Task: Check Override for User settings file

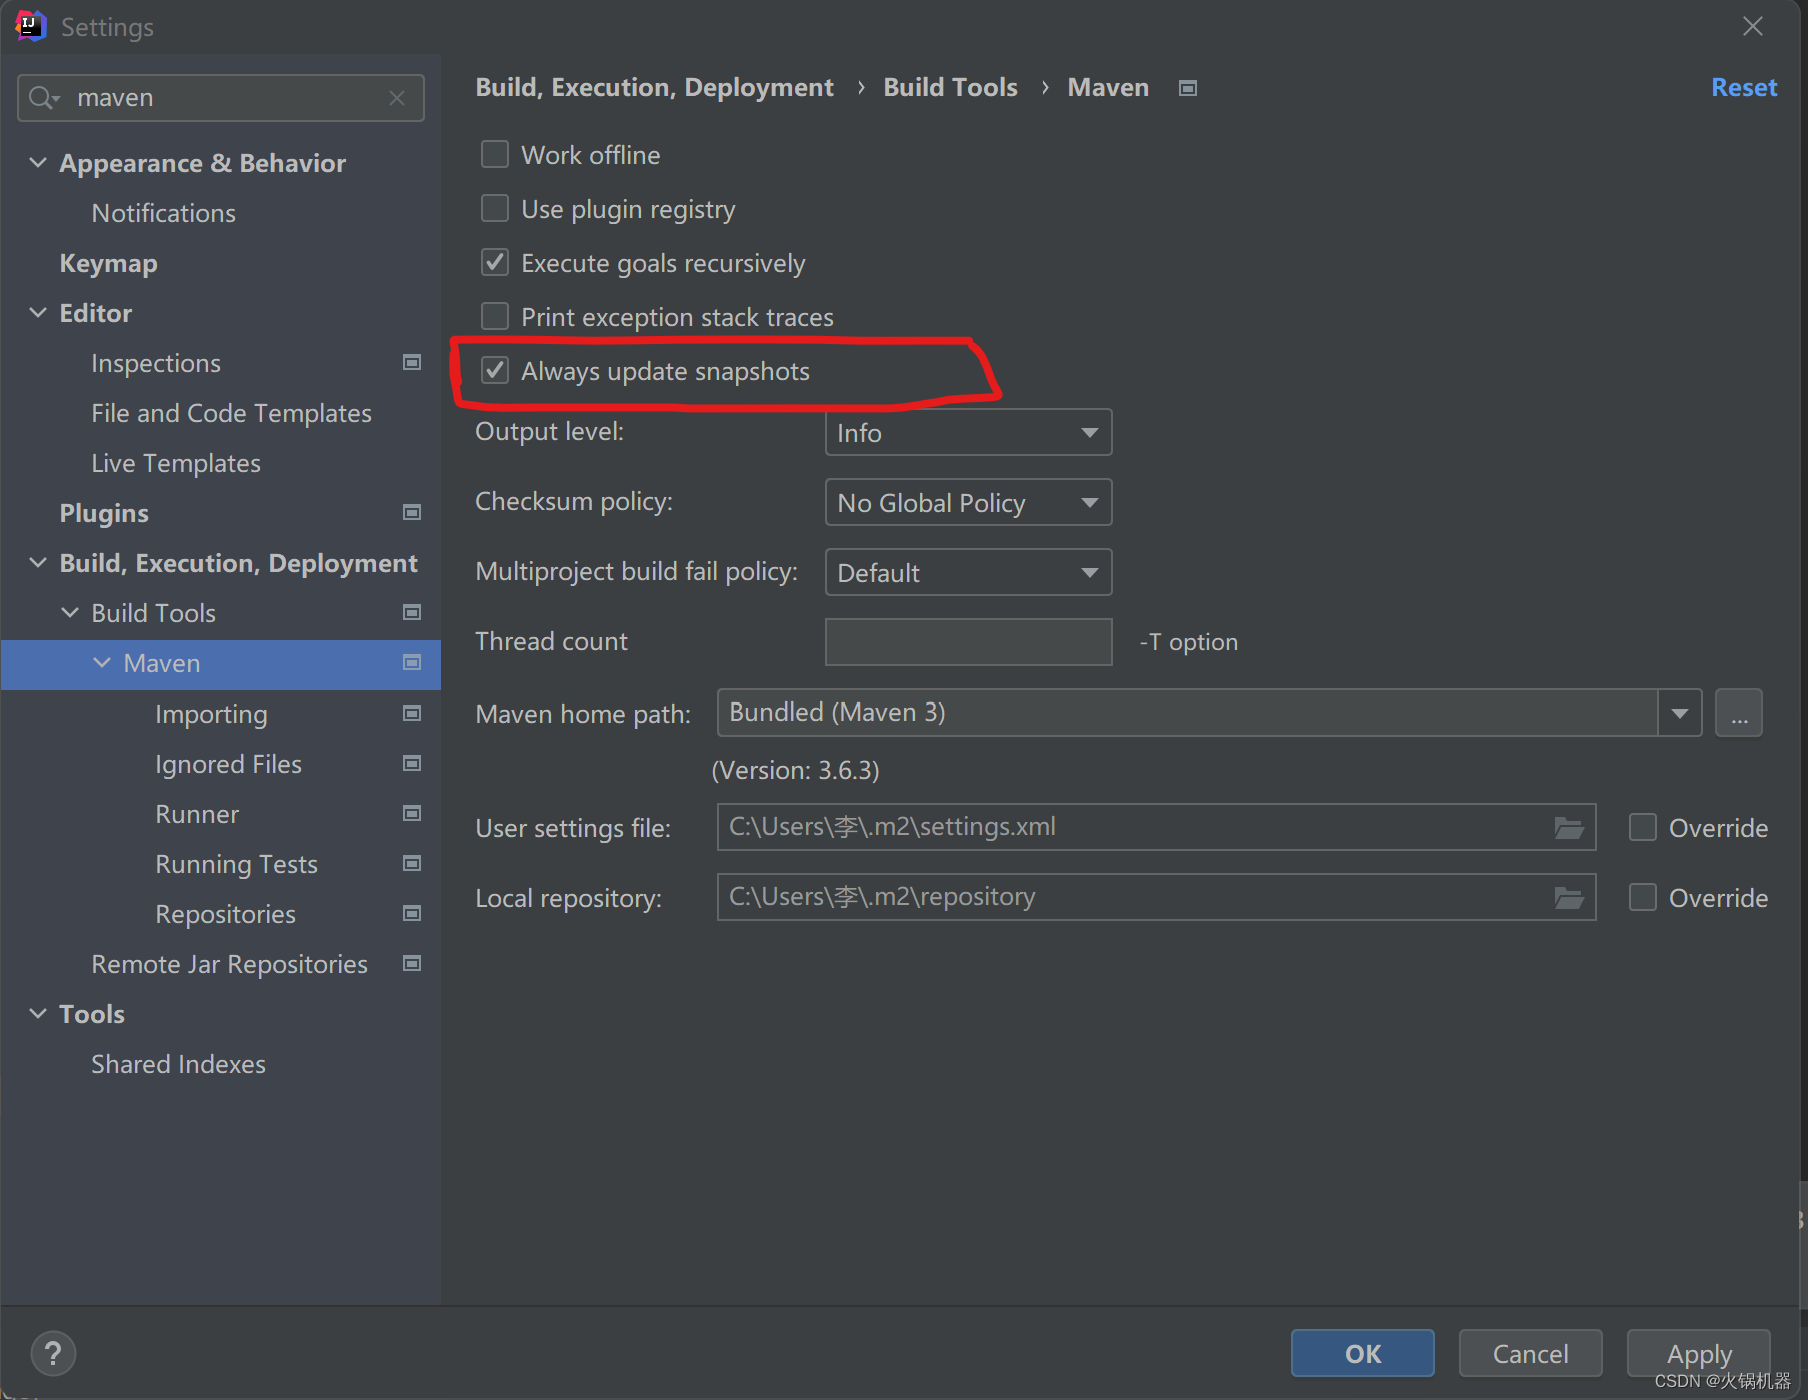Action: coord(1643,827)
